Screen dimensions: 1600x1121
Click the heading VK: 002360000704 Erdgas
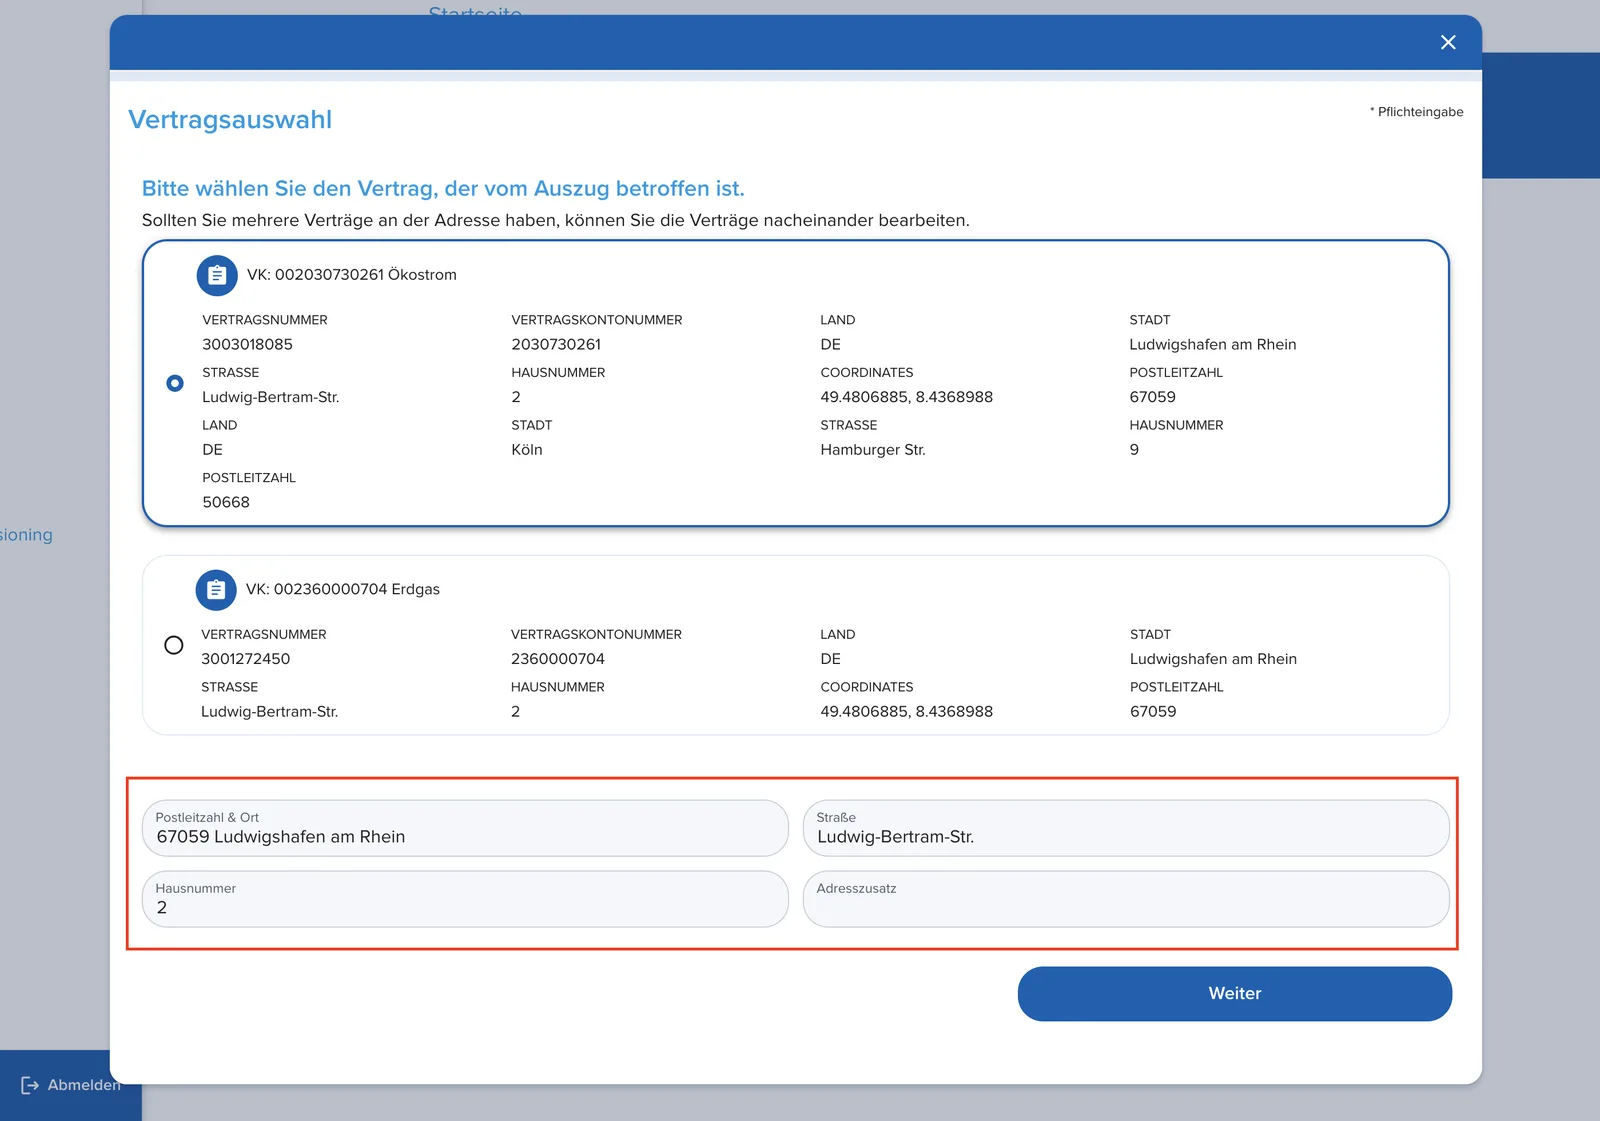[x=343, y=590]
